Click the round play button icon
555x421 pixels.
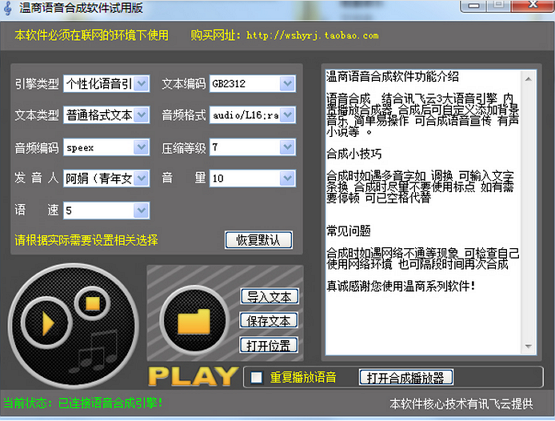(46, 323)
